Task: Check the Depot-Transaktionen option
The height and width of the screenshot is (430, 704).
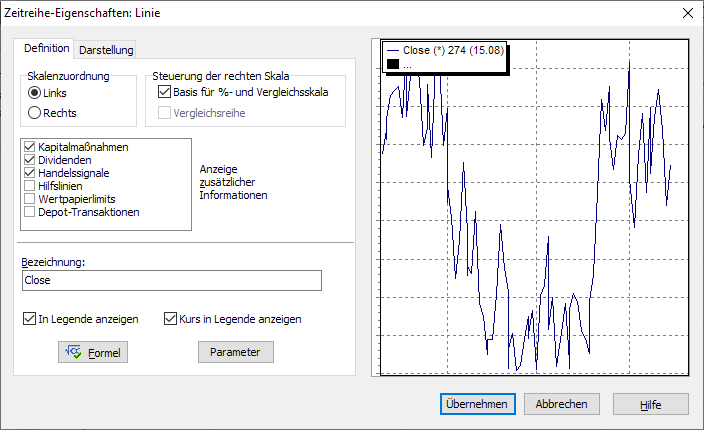Action: [x=29, y=212]
